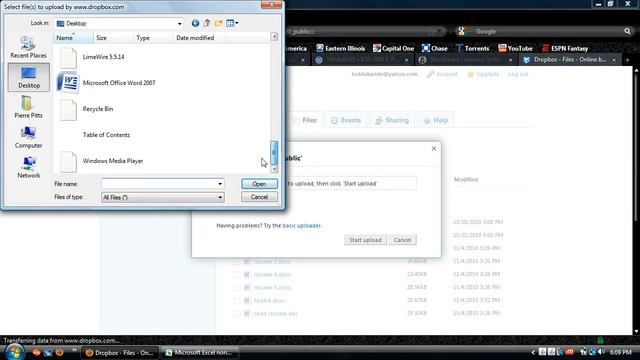Open the Torrents bookmark
The height and width of the screenshot is (360, 640).
472,48
